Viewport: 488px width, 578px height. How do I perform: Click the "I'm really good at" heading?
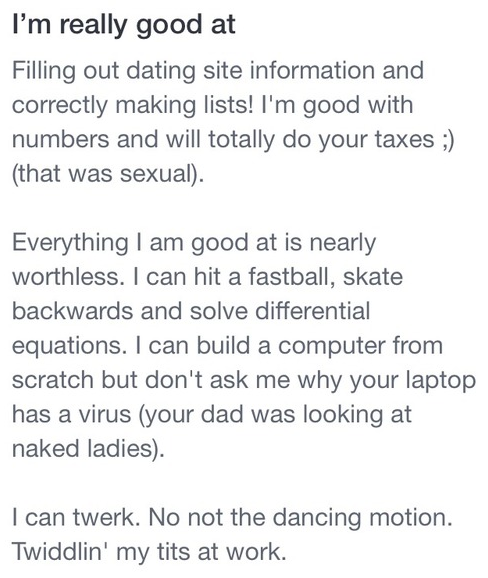coord(124,25)
